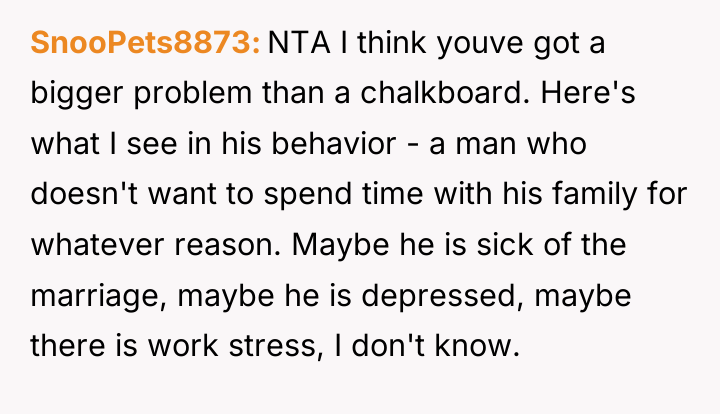Click the word NTA after the username
The height and width of the screenshot is (414, 720).
click(298, 43)
